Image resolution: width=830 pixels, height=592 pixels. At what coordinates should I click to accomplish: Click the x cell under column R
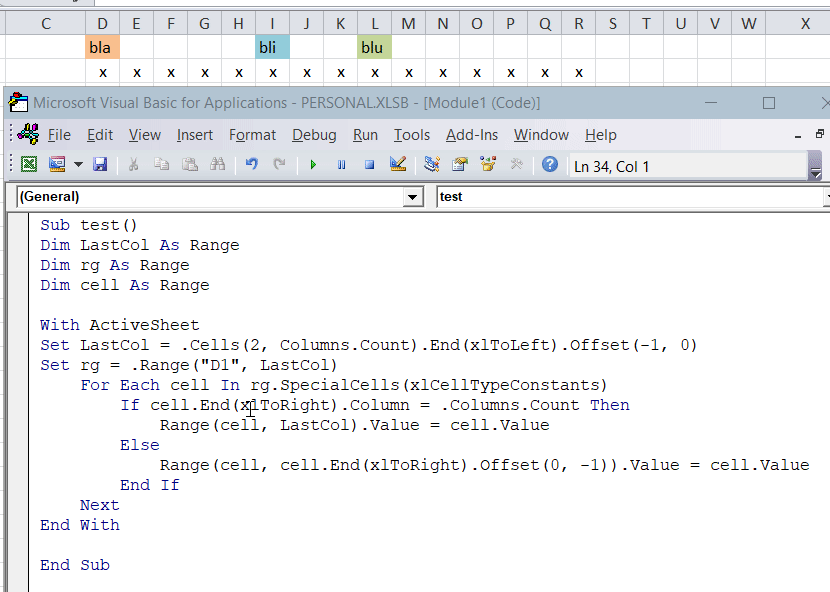coord(579,72)
